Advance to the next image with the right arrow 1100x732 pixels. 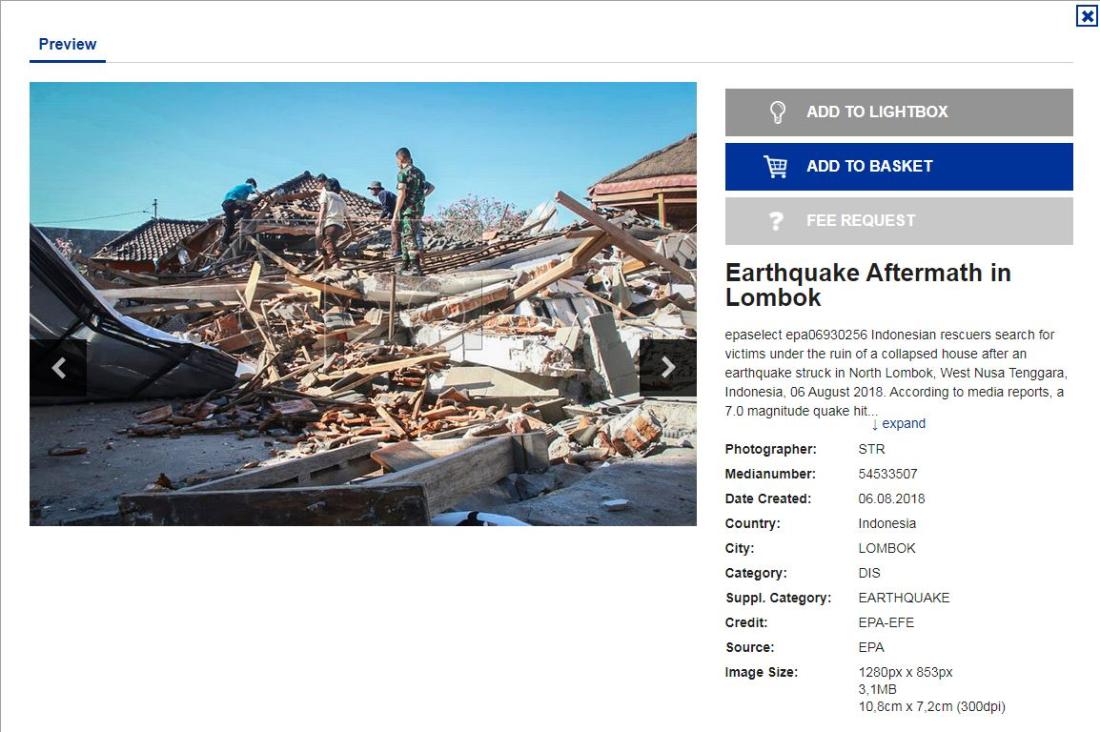click(668, 368)
